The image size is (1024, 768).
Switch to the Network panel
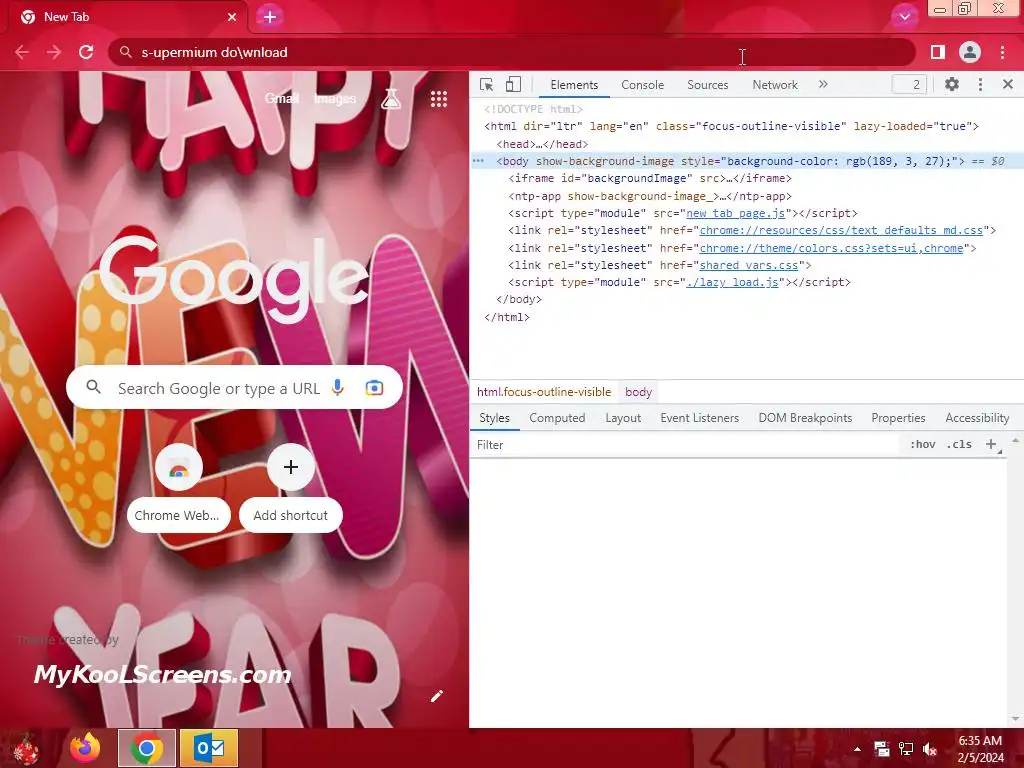pyautogui.click(x=775, y=85)
